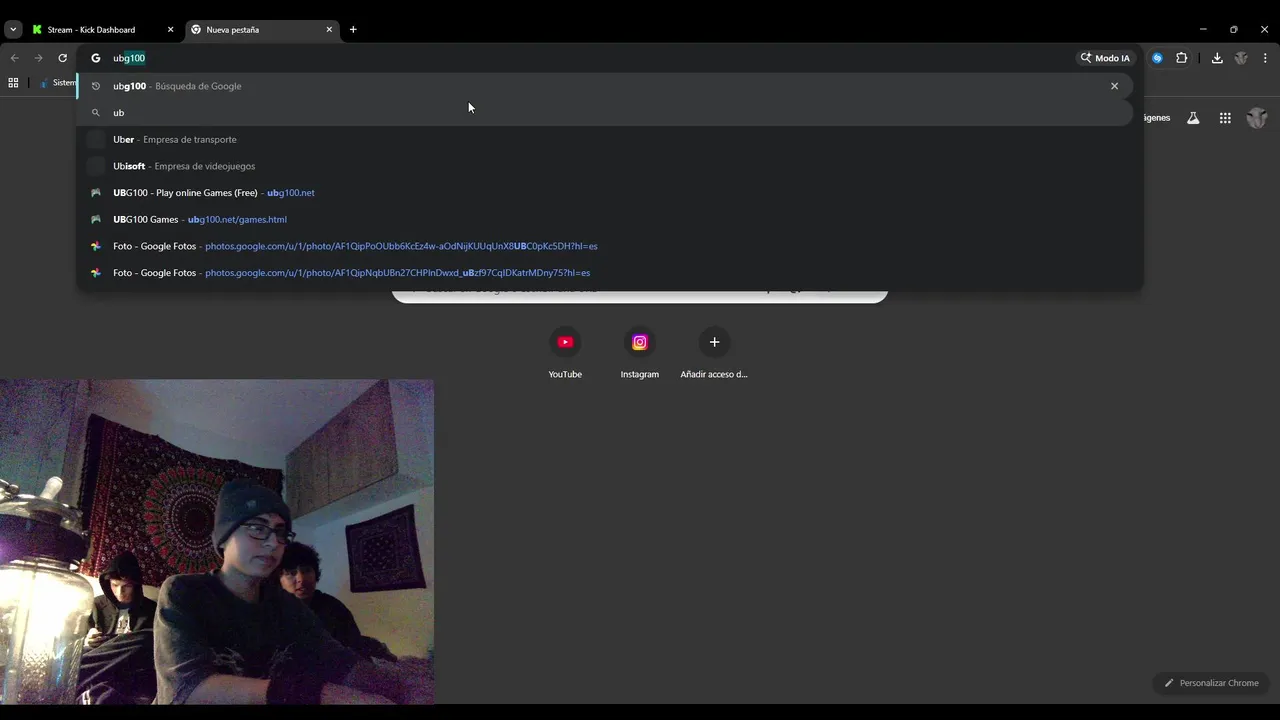Open the Google account avatar on page

pos(1257,118)
